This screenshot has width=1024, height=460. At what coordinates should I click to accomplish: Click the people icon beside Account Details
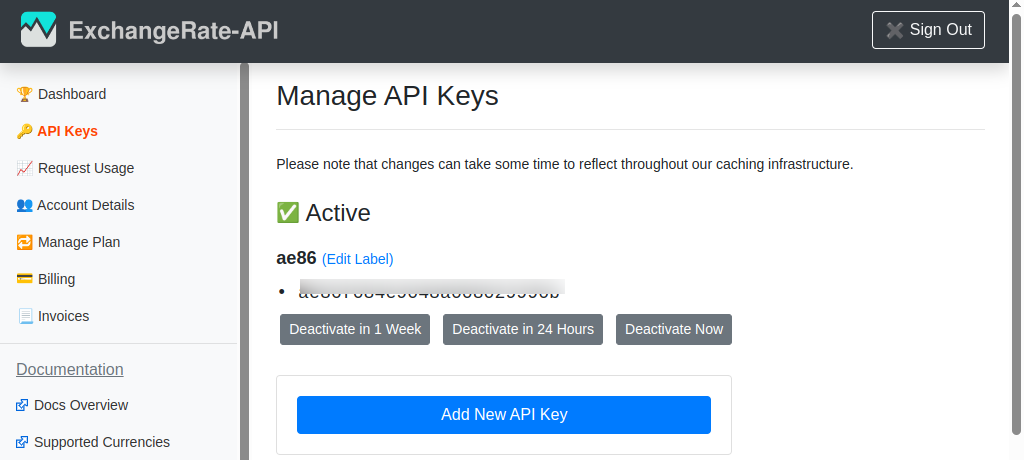point(24,205)
